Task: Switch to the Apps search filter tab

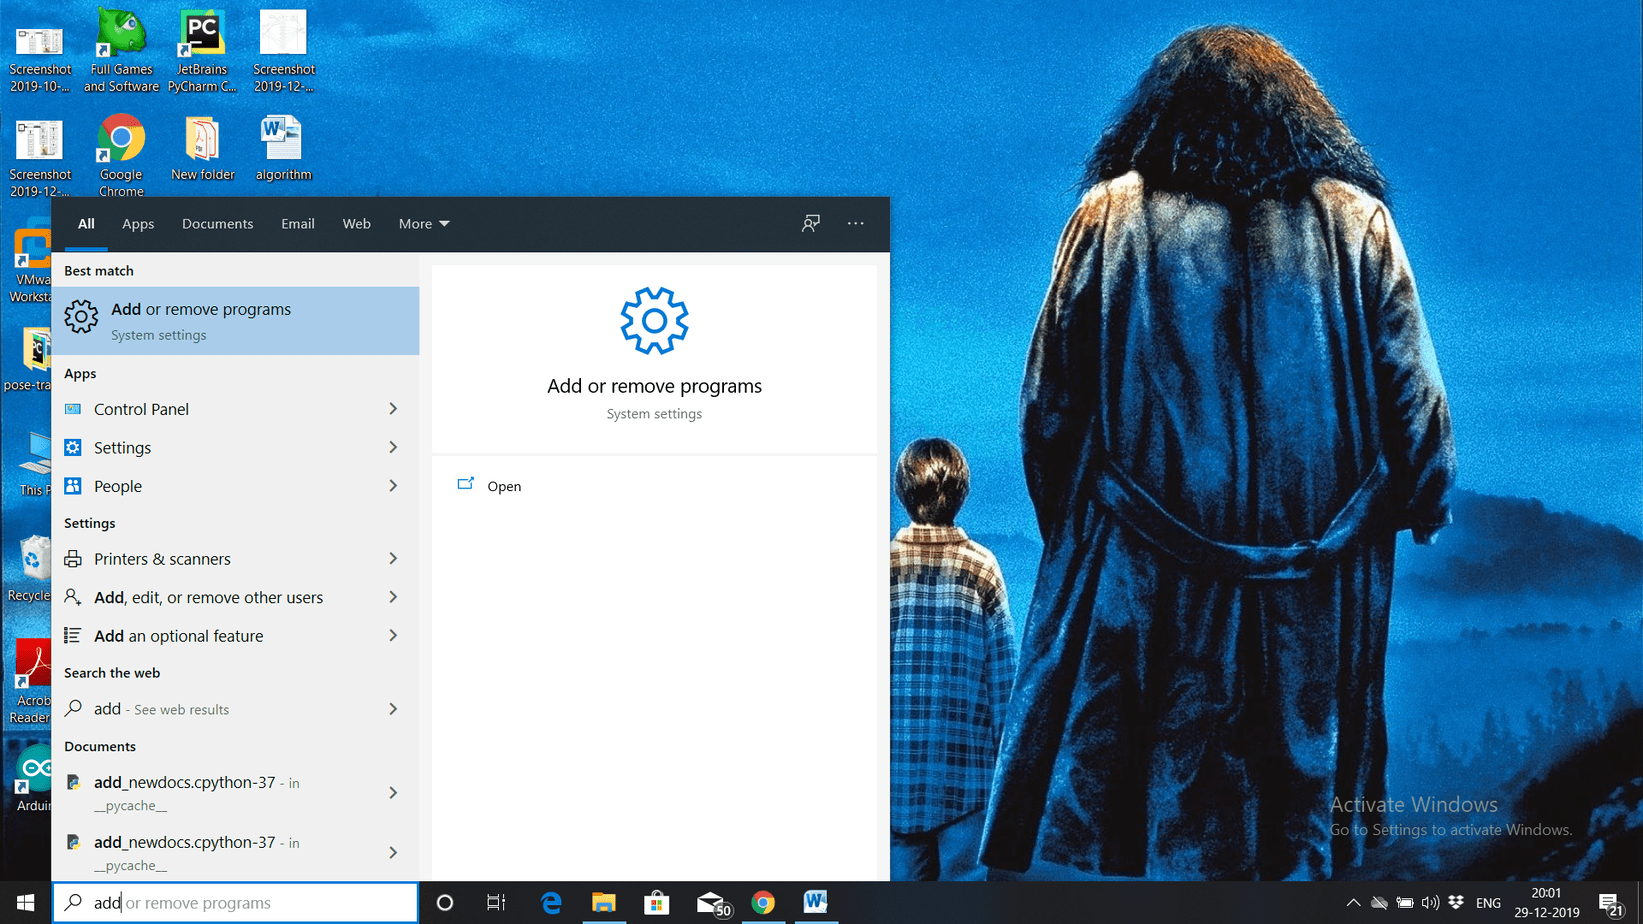Action: tap(138, 224)
